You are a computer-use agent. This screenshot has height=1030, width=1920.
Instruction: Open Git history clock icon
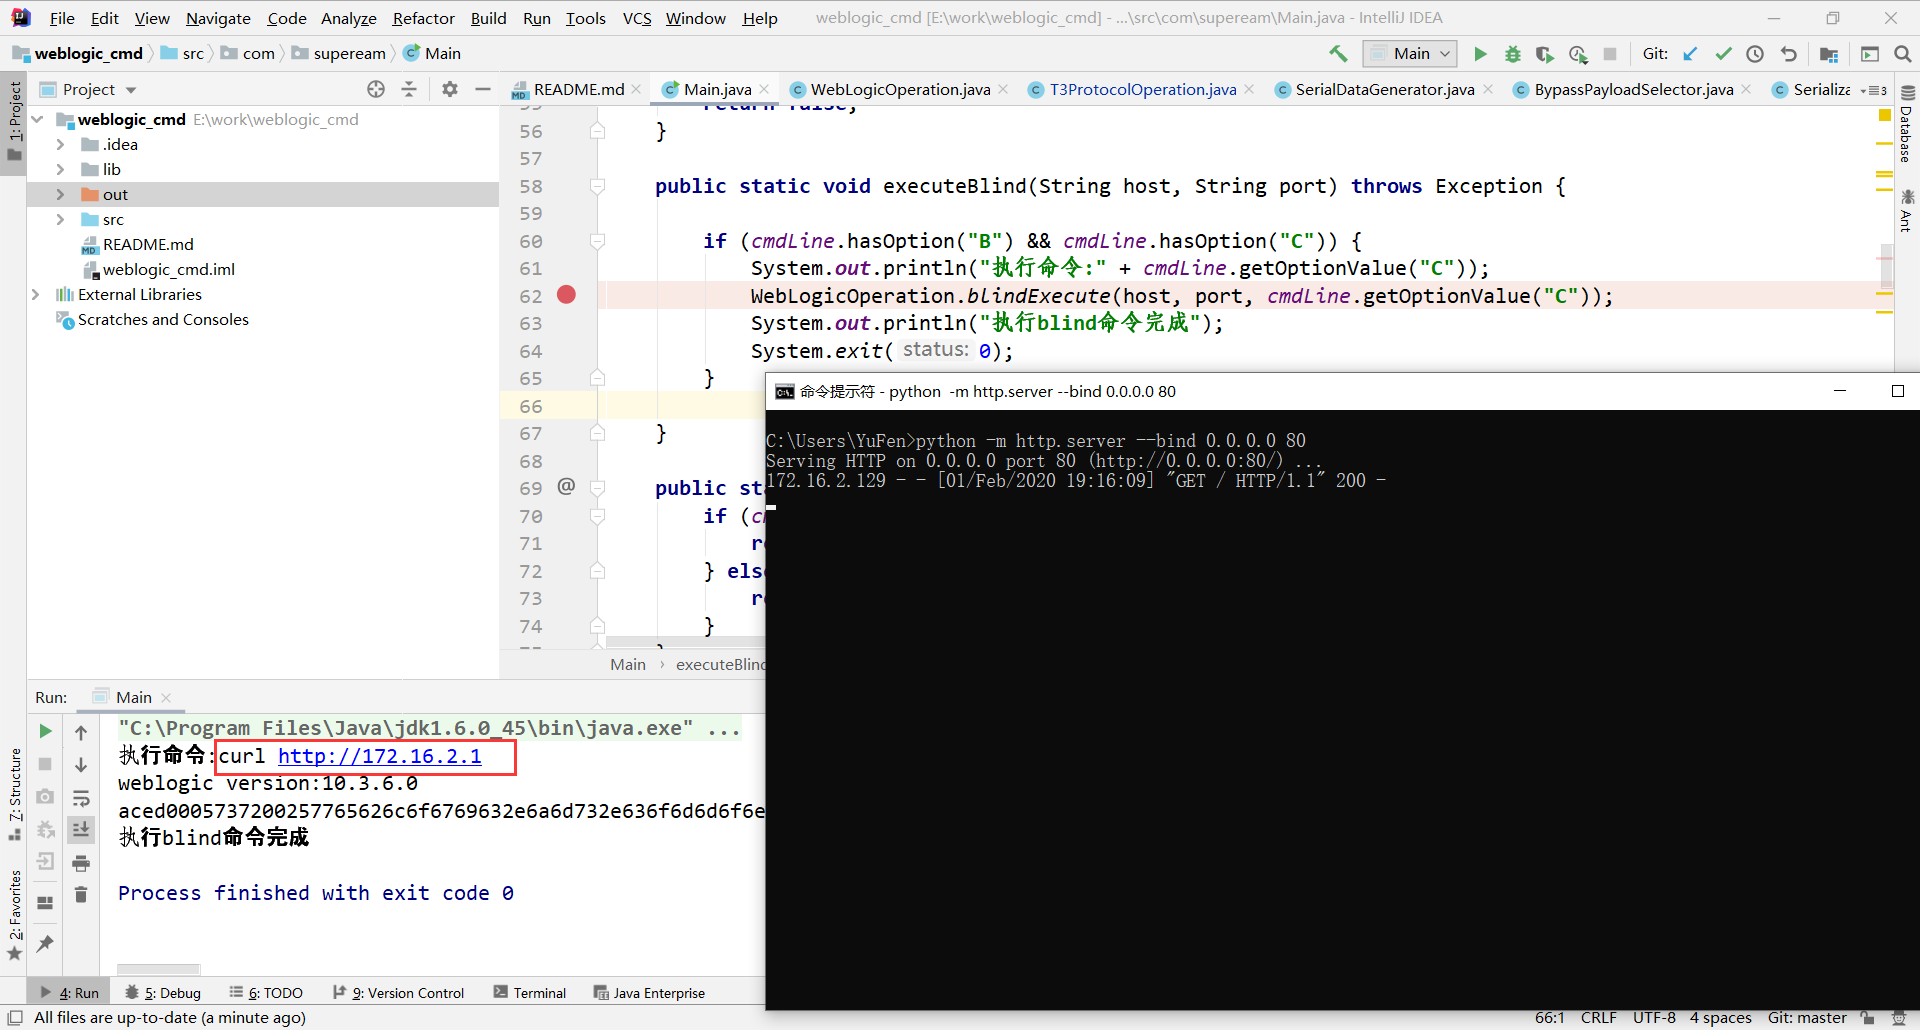tap(1755, 54)
